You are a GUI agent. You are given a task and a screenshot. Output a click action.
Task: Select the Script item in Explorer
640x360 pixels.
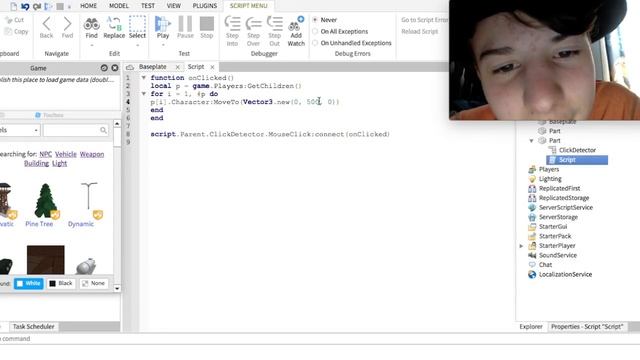click(x=576, y=160)
